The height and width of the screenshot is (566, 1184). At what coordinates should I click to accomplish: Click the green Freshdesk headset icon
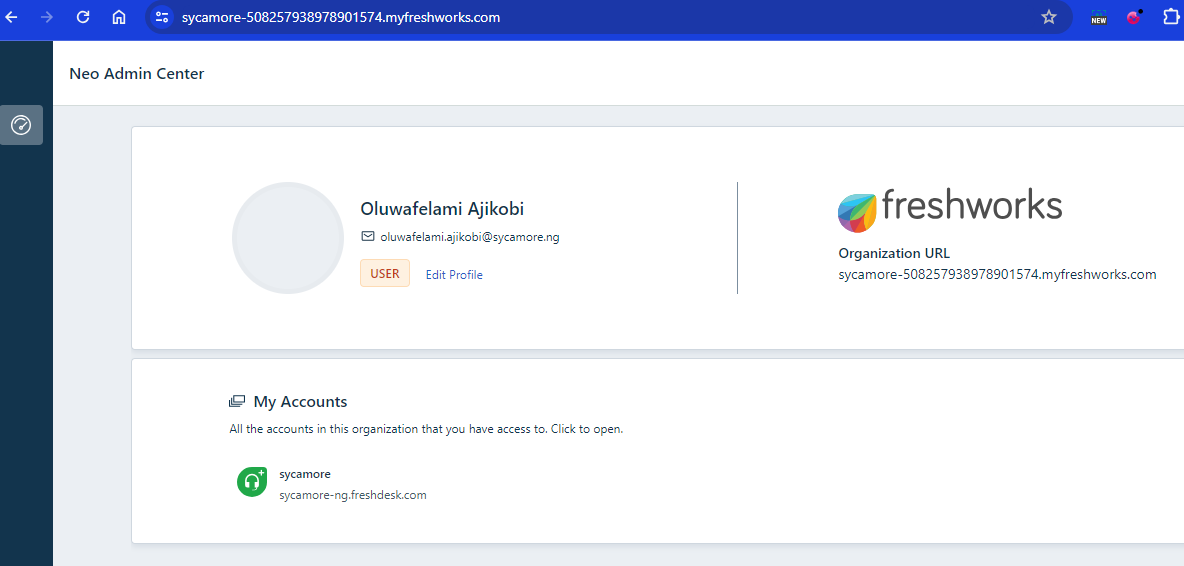coord(251,482)
